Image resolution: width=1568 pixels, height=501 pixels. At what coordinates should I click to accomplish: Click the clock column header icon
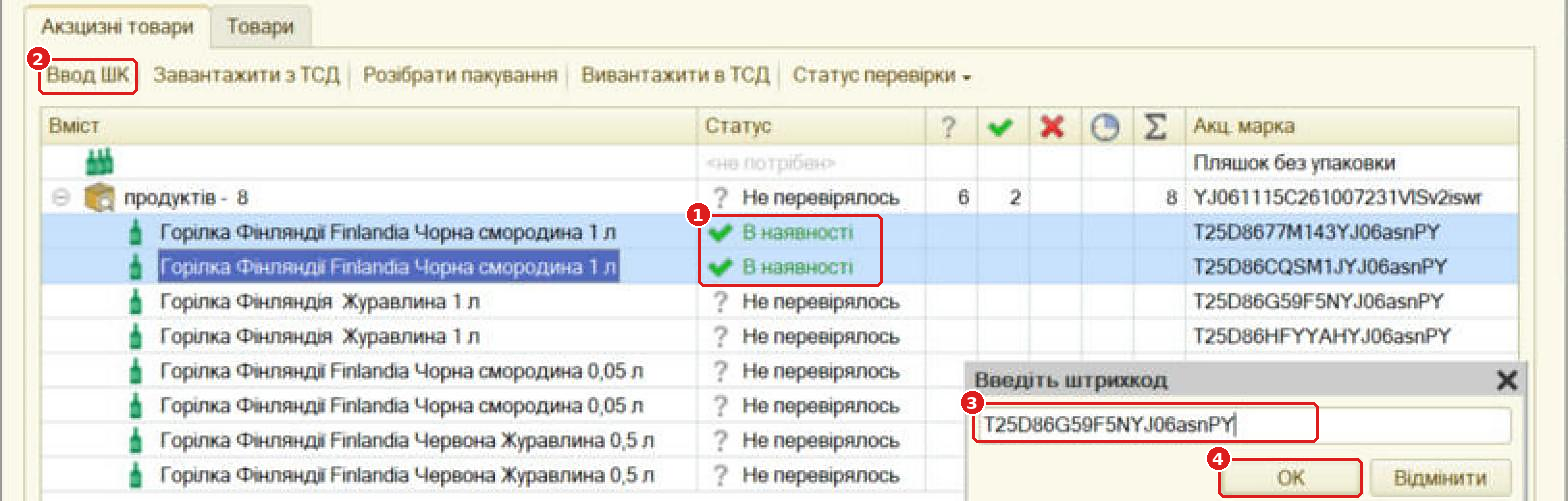point(1104,127)
